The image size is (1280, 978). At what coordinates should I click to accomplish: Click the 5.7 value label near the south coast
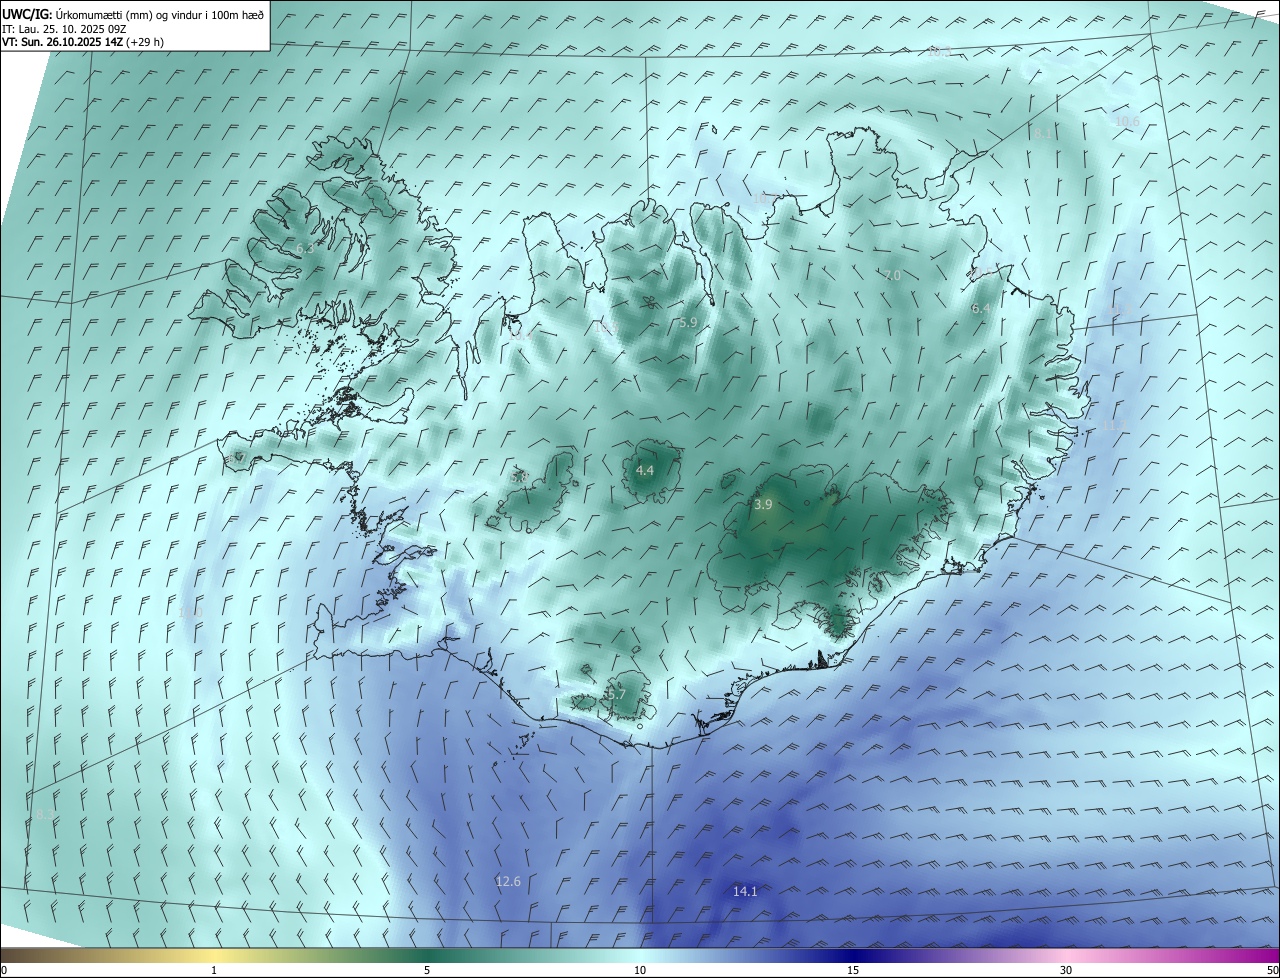[x=616, y=693]
